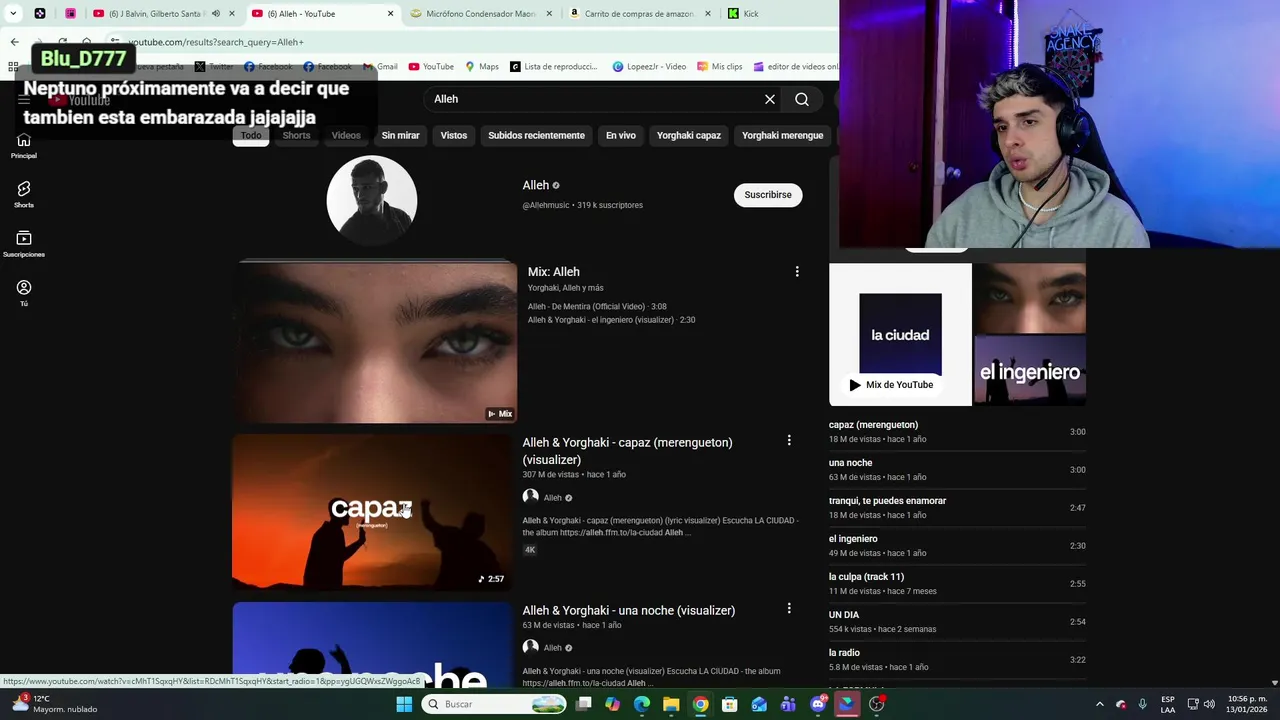
Task: Play la culpa (track 11) in side playlist
Action: tap(957, 583)
